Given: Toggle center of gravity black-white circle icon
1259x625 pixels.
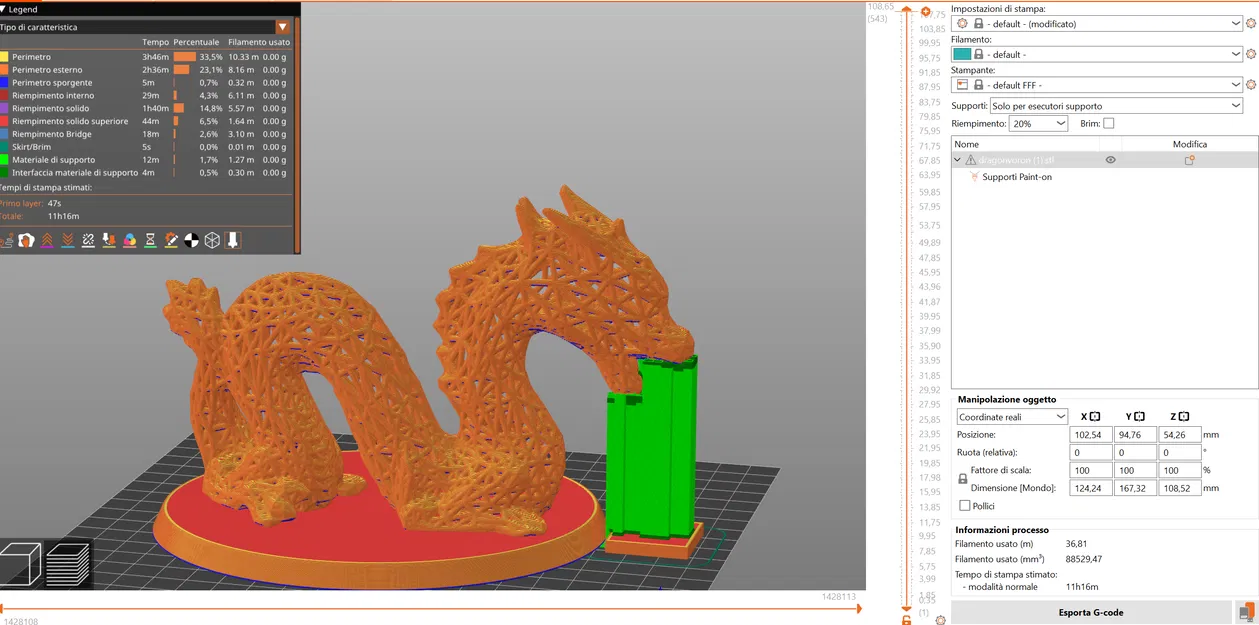Looking at the screenshot, I should (x=192, y=240).
